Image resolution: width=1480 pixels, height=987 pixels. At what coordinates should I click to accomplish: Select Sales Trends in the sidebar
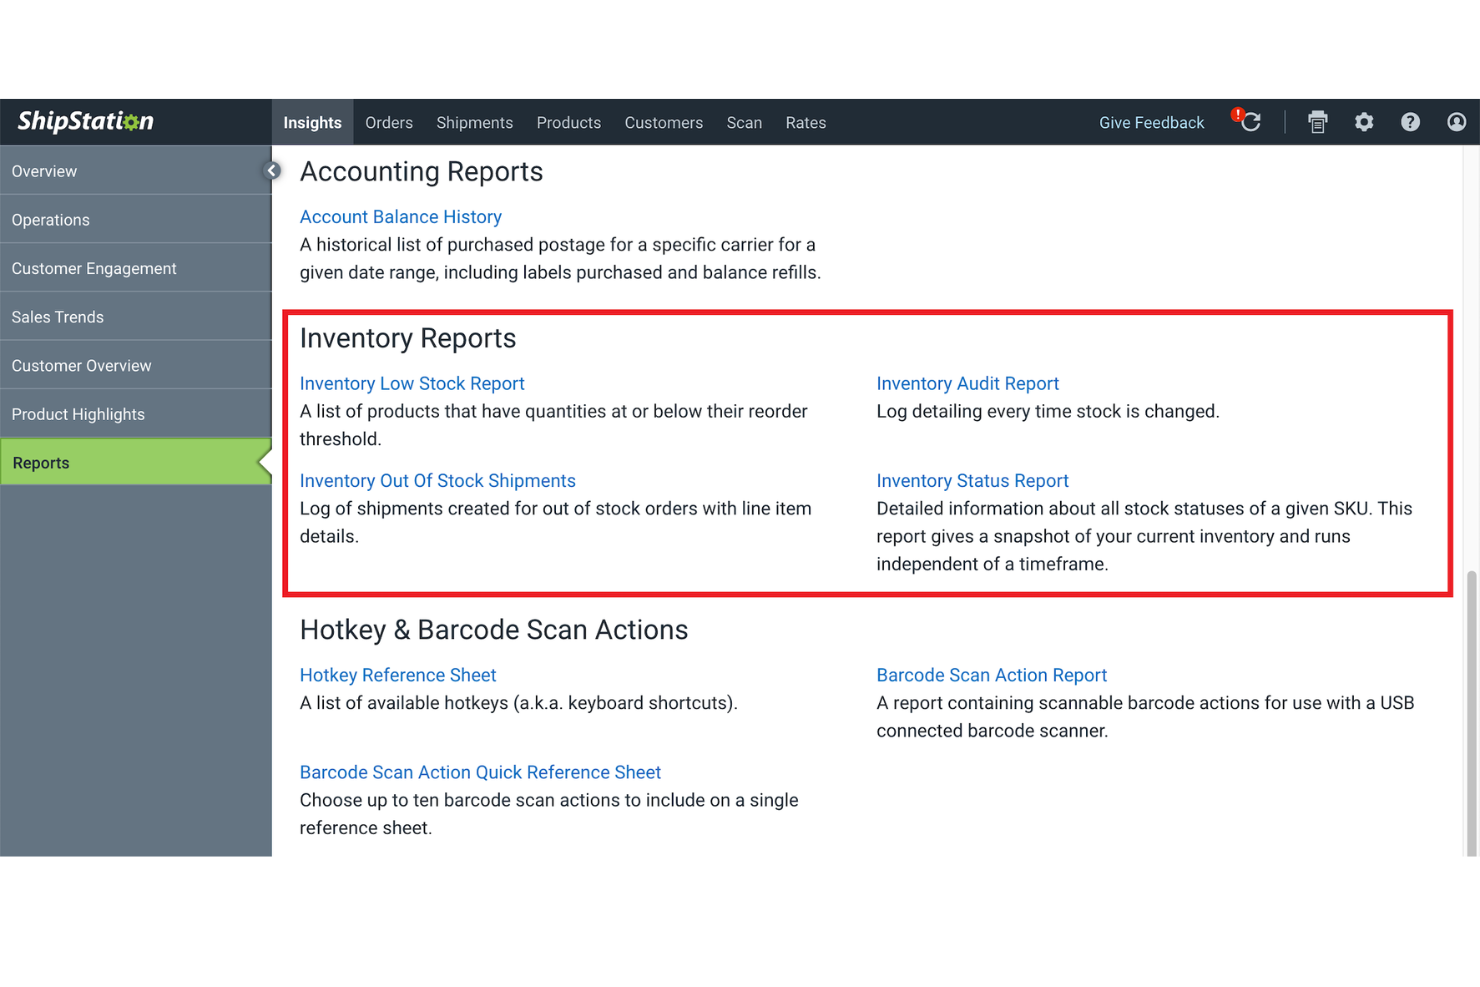tap(57, 316)
